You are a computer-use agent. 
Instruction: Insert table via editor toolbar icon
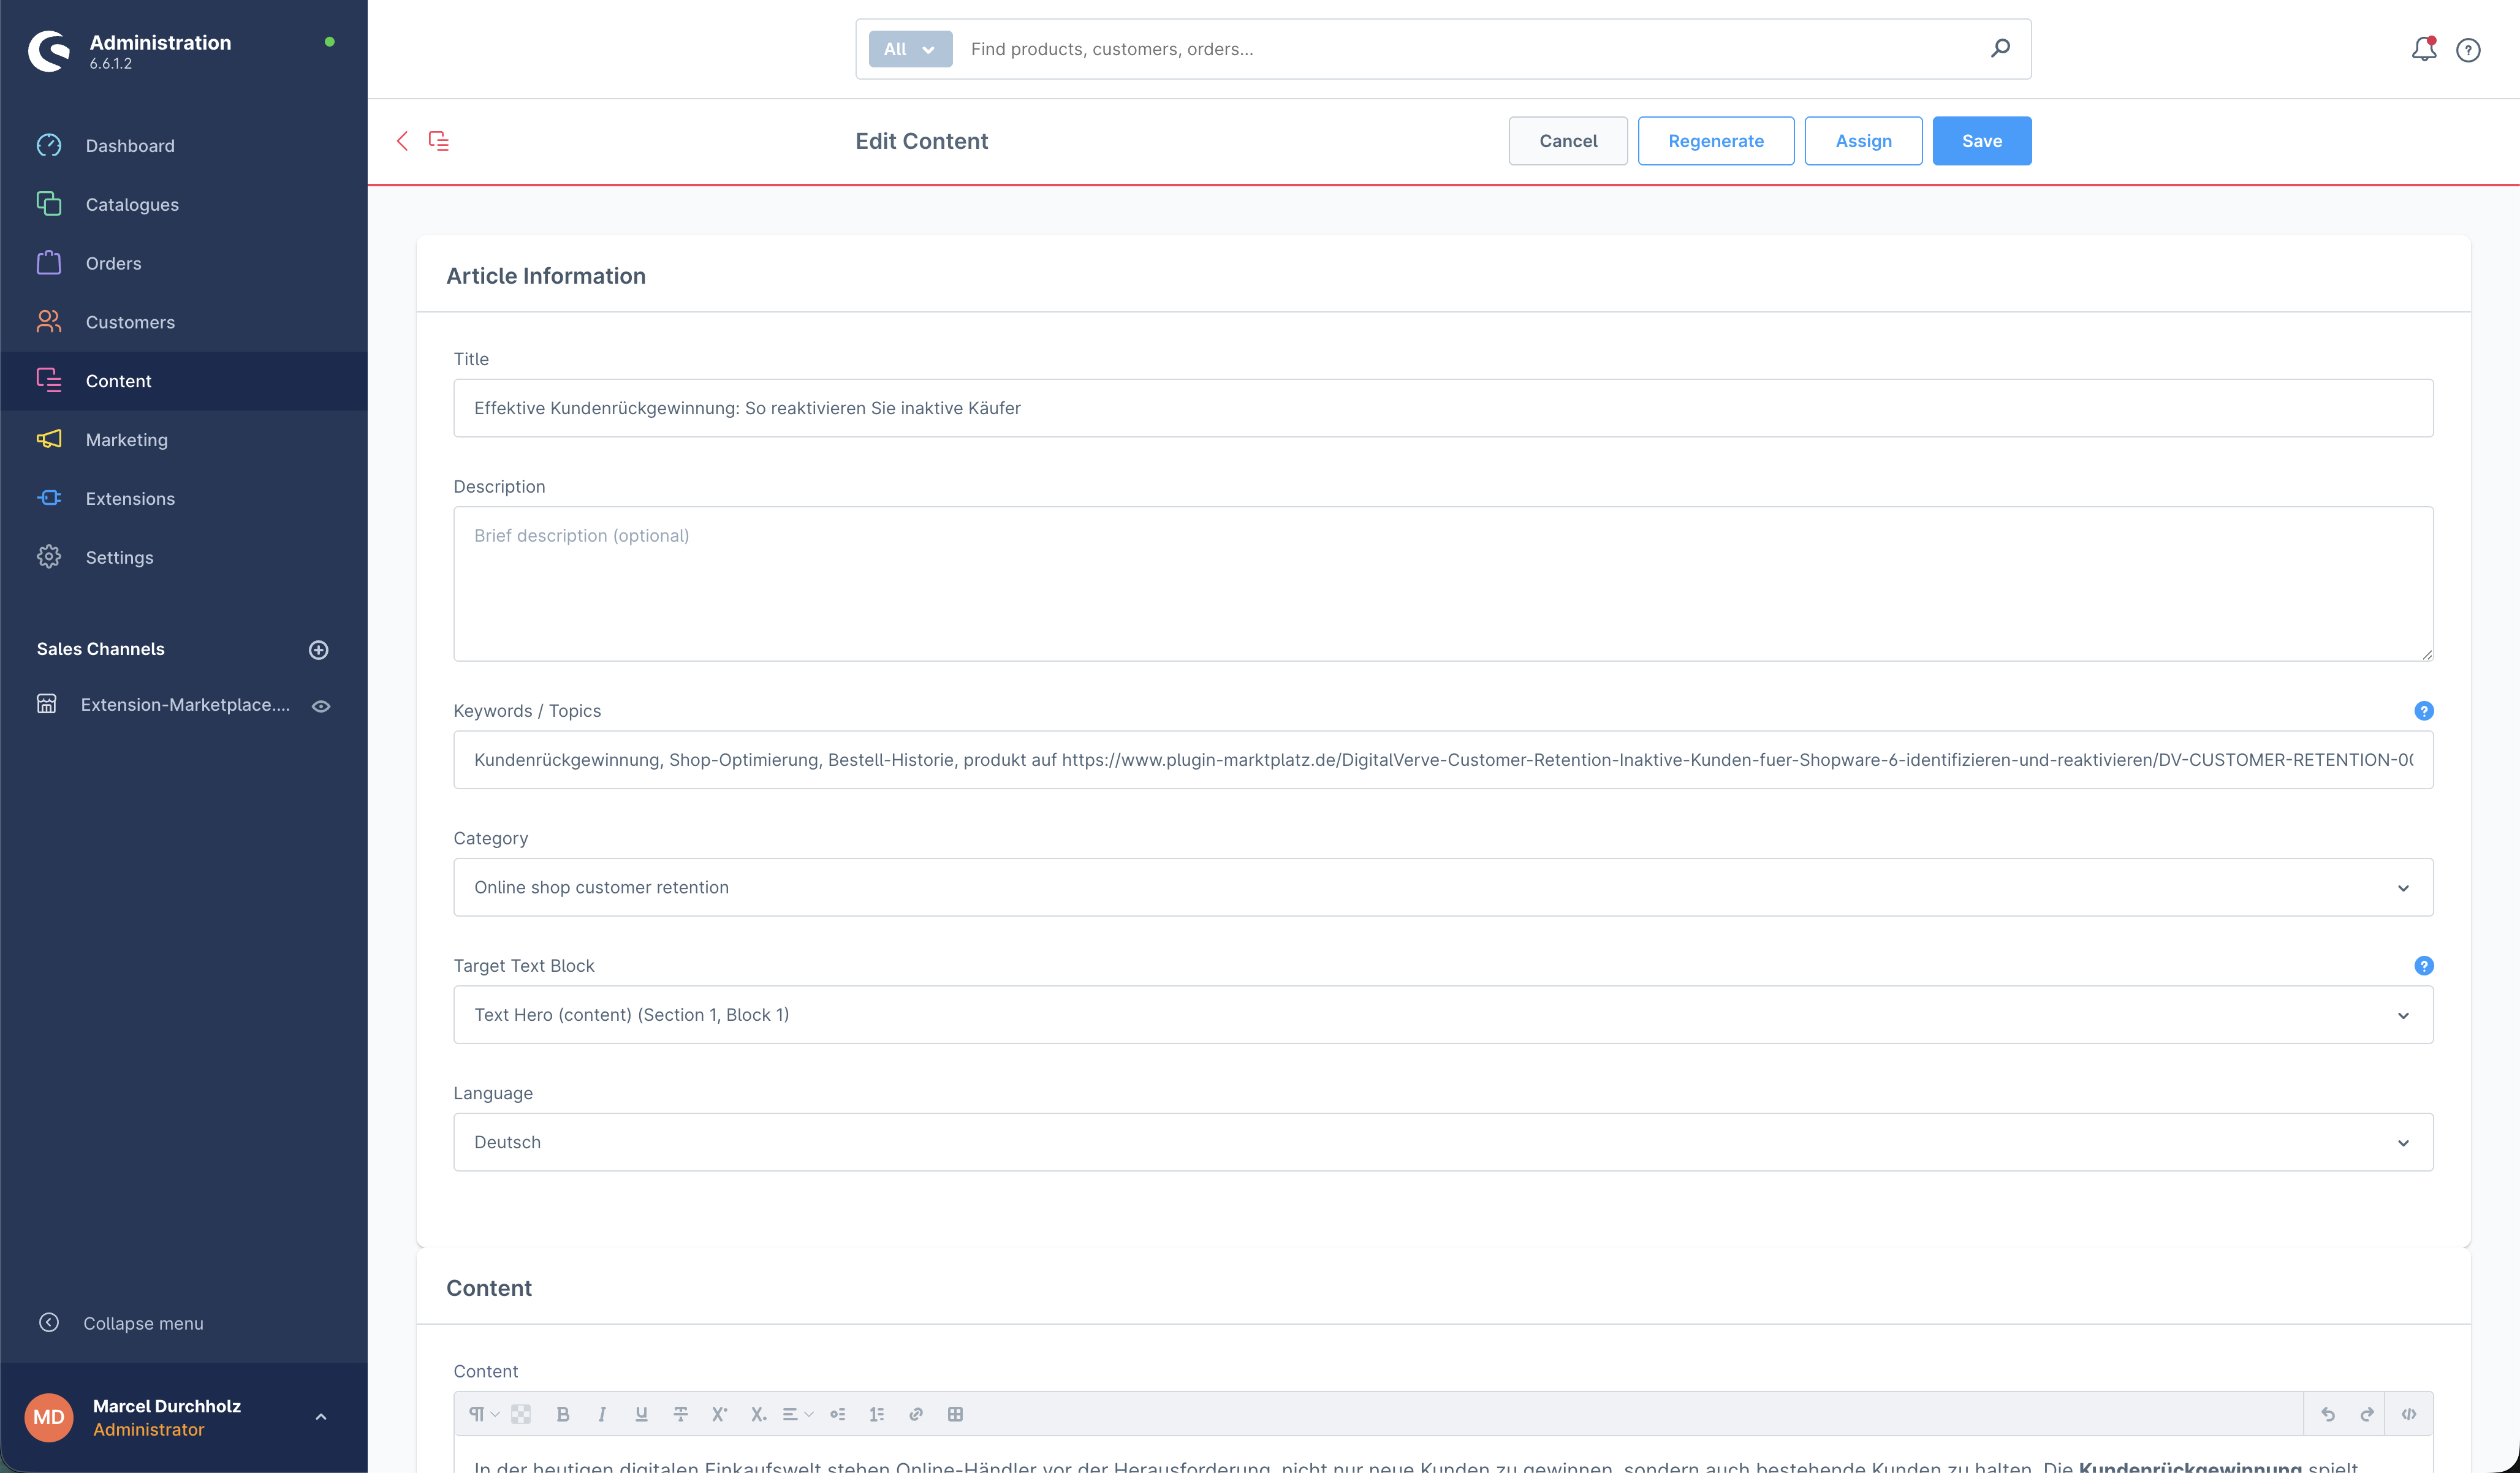[955, 1414]
